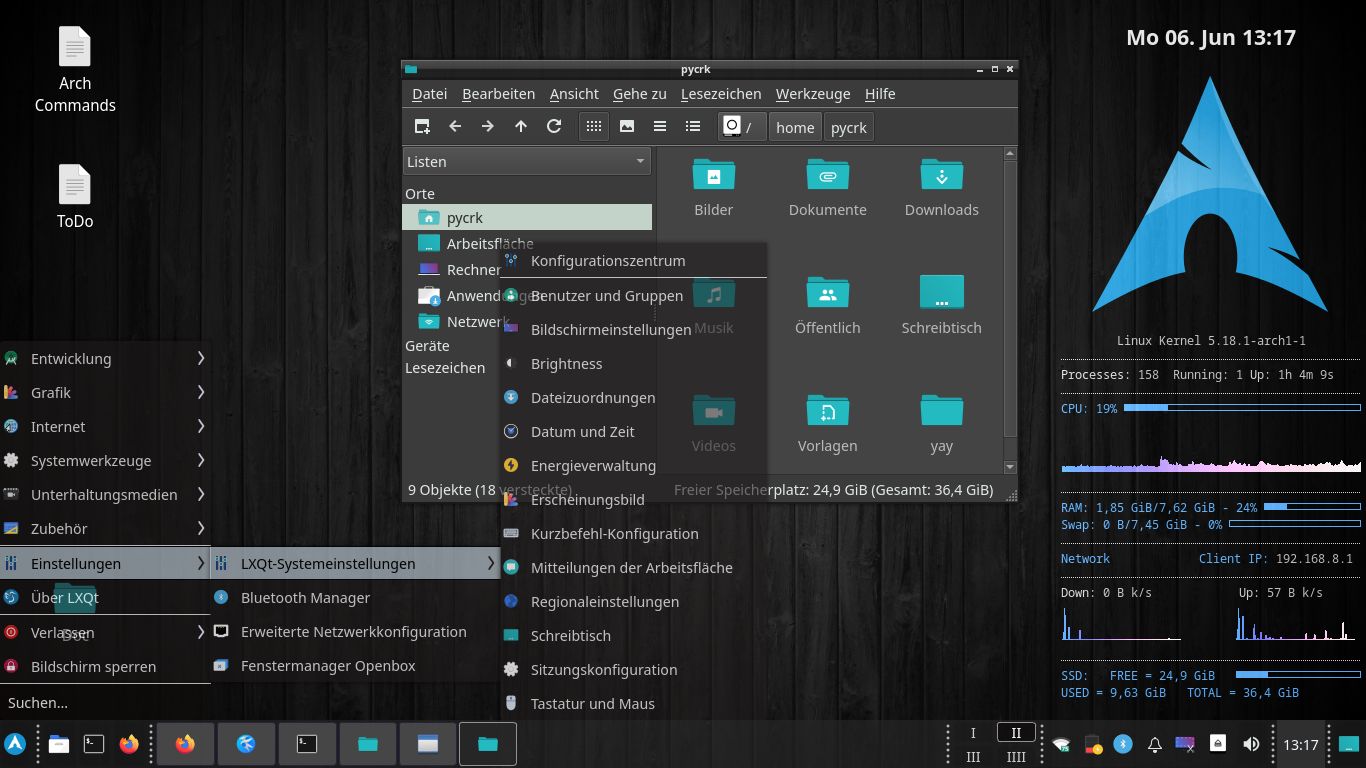Go back to previous folder
The height and width of the screenshot is (768, 1366).
click(x=455, y=126)
